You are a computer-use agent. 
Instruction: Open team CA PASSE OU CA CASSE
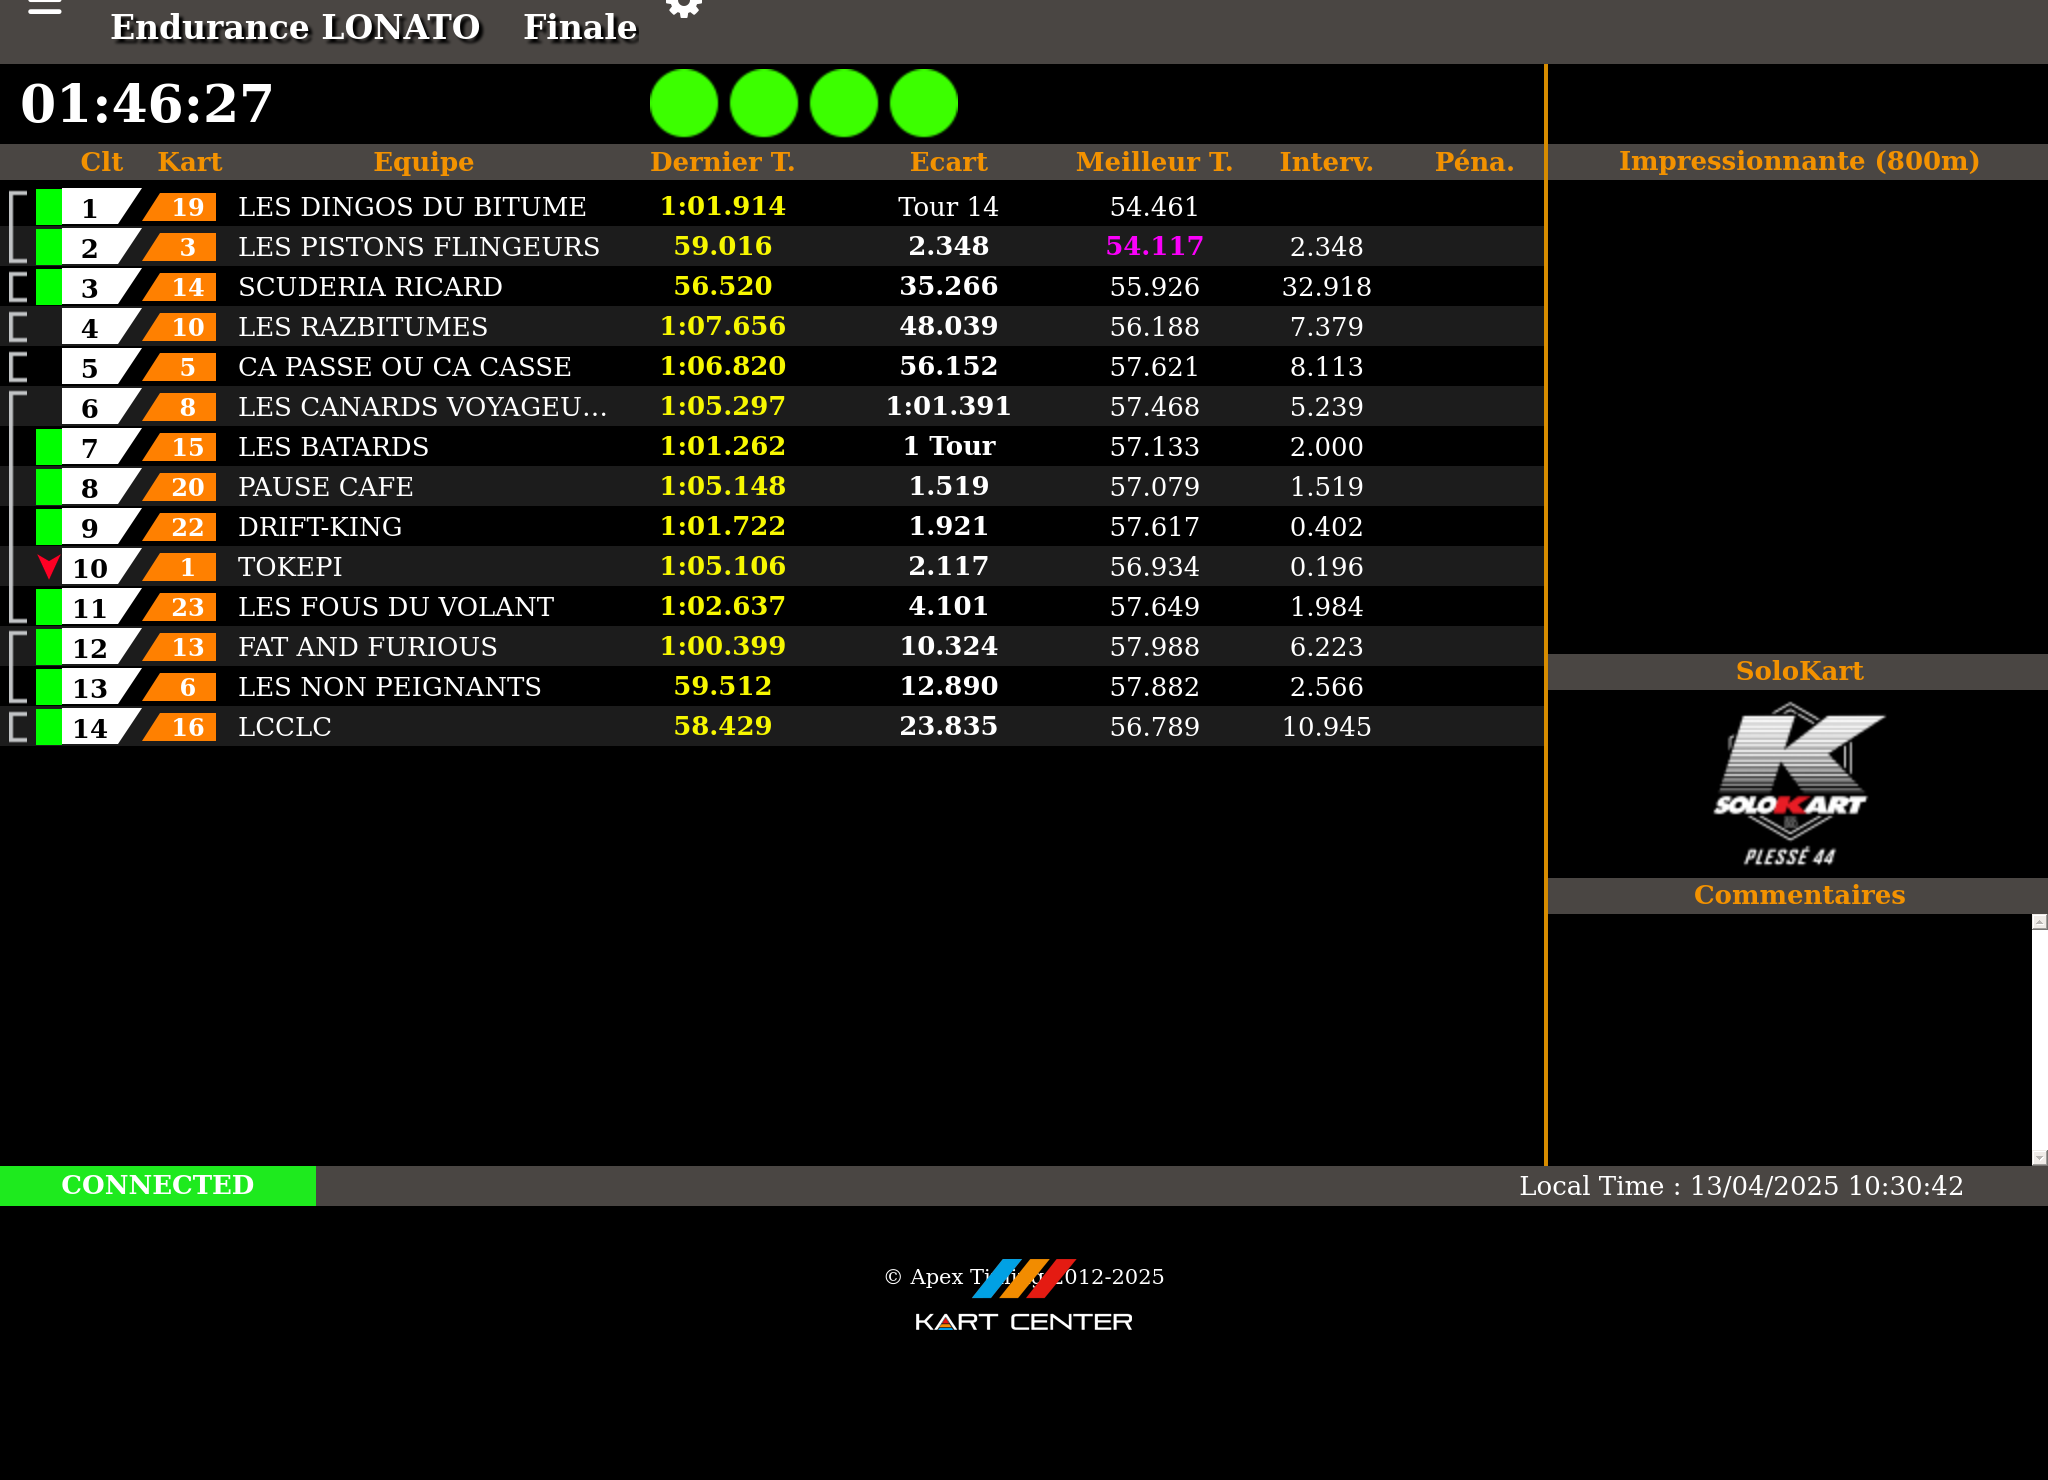point(405,367)
